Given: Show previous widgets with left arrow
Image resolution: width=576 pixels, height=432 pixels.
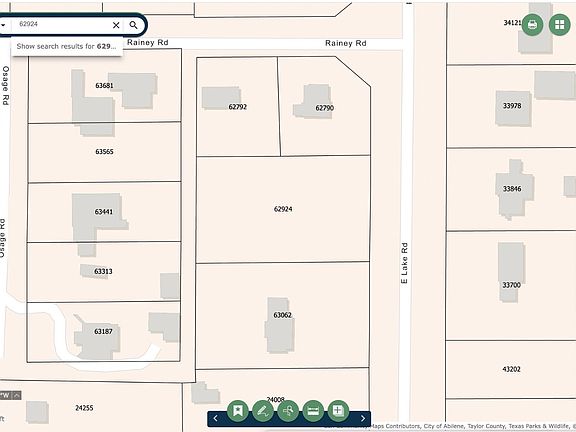Looking at the screenshot, I should (x=216, y=418).
